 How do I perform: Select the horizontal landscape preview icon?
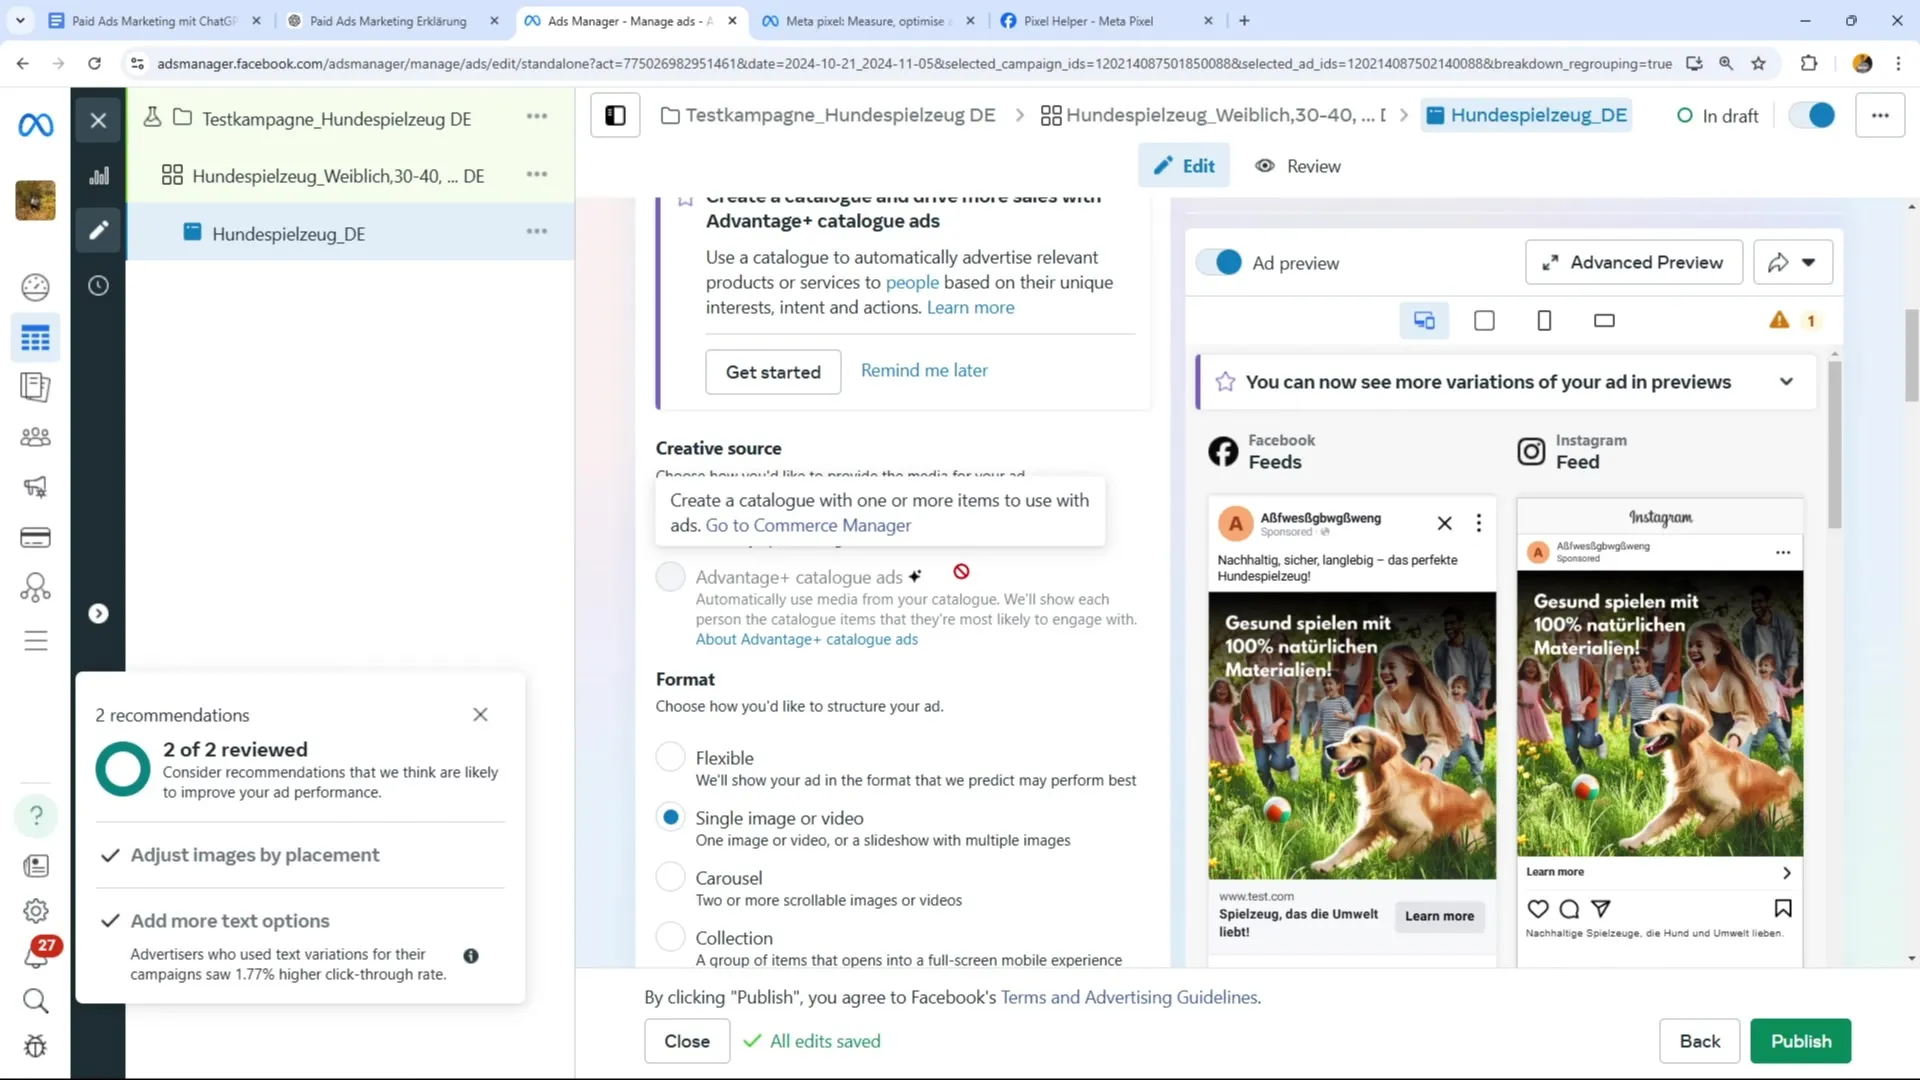coord(1604,321)
